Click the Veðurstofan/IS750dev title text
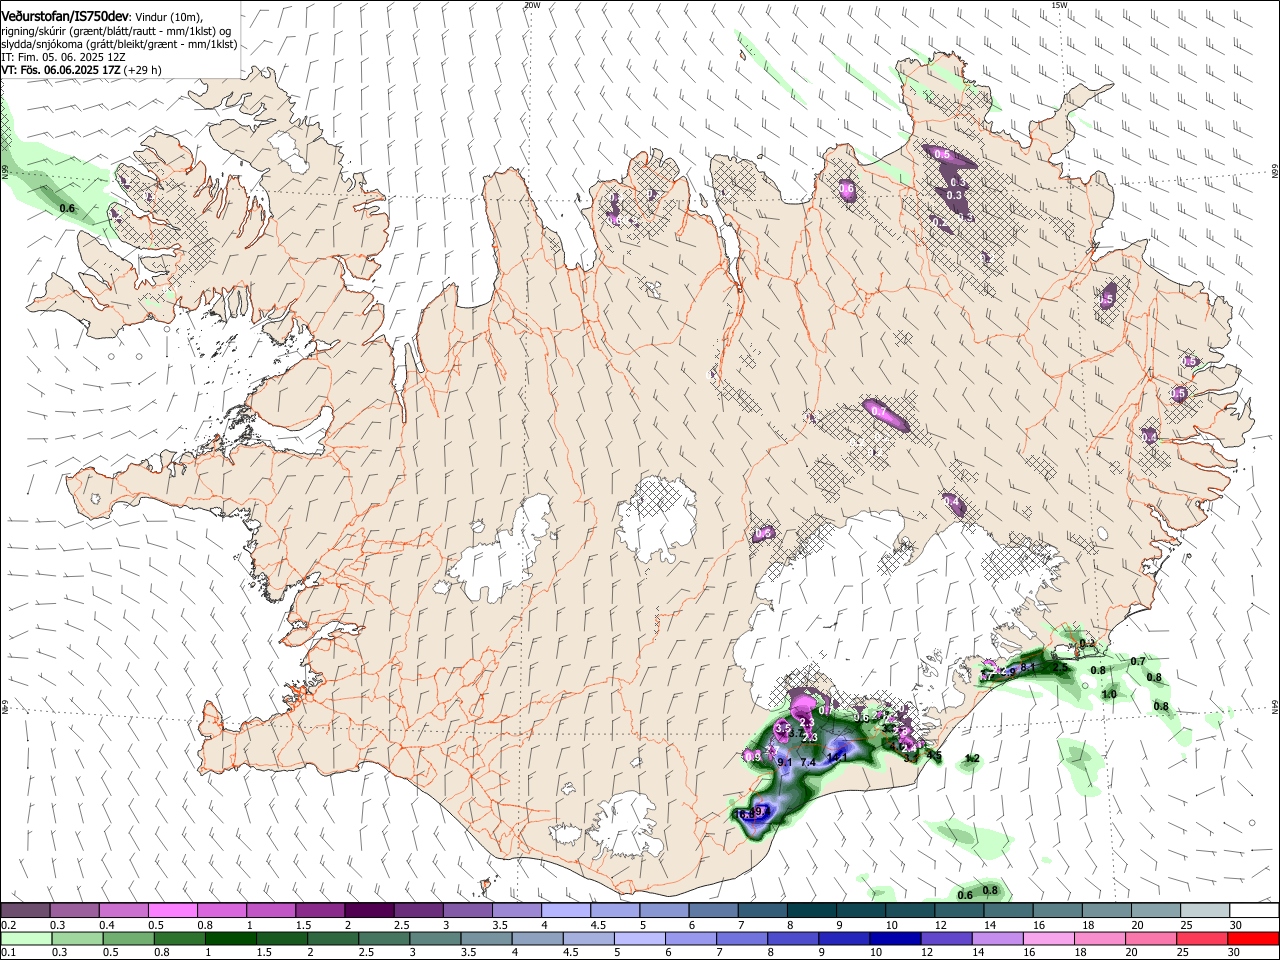 coord(65,17)
